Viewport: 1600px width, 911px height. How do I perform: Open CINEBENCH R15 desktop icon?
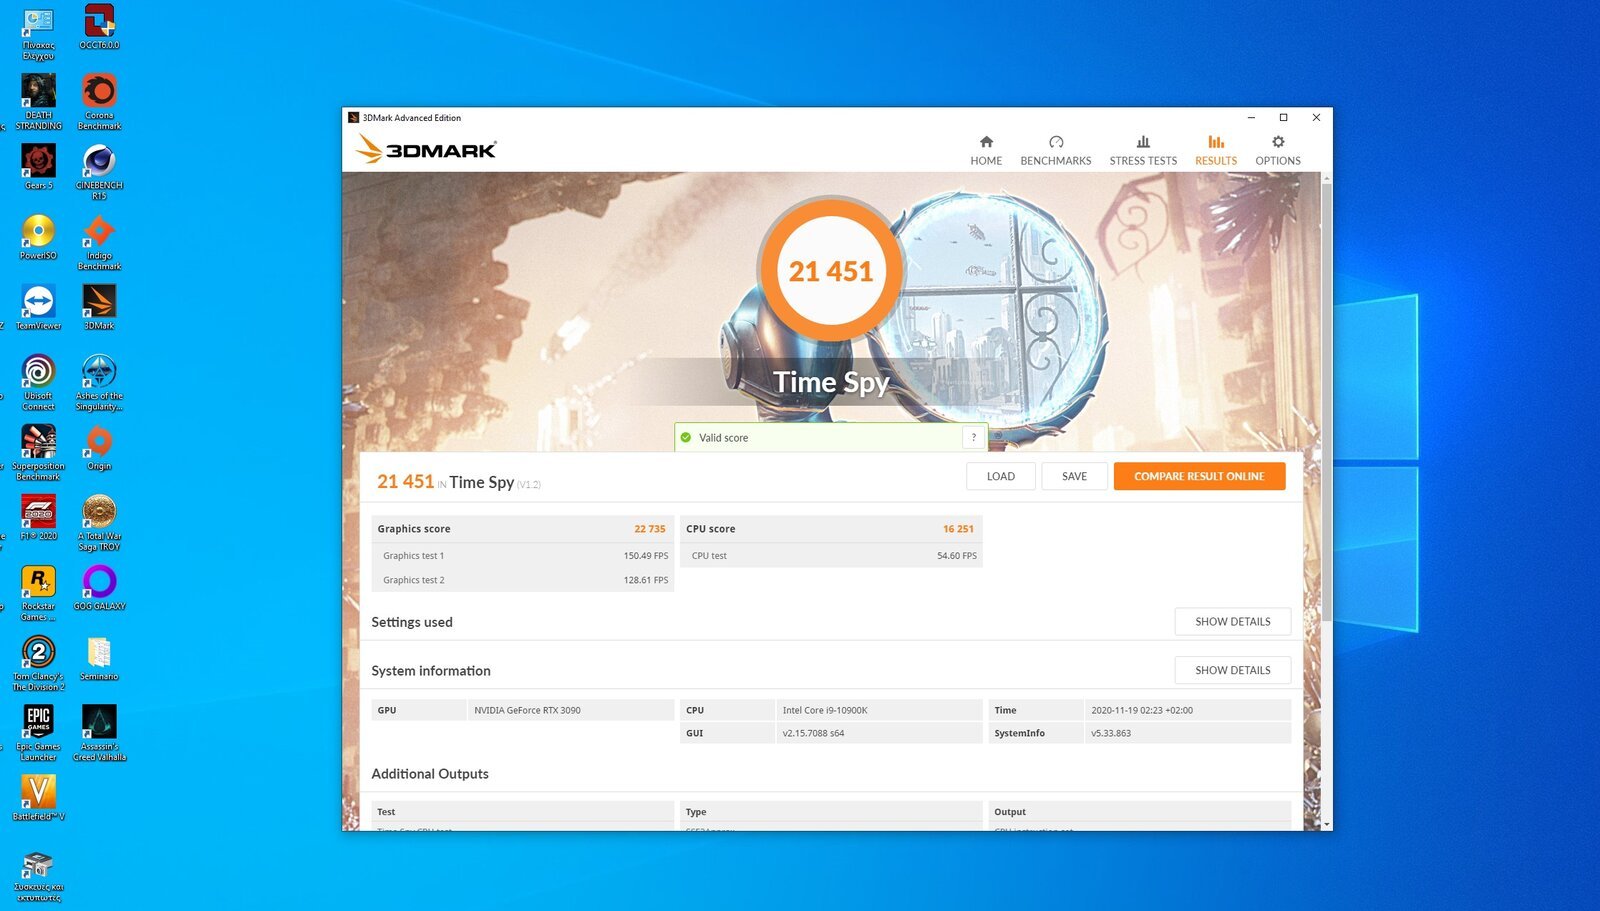pyautogui.click(x=99, y=171)
